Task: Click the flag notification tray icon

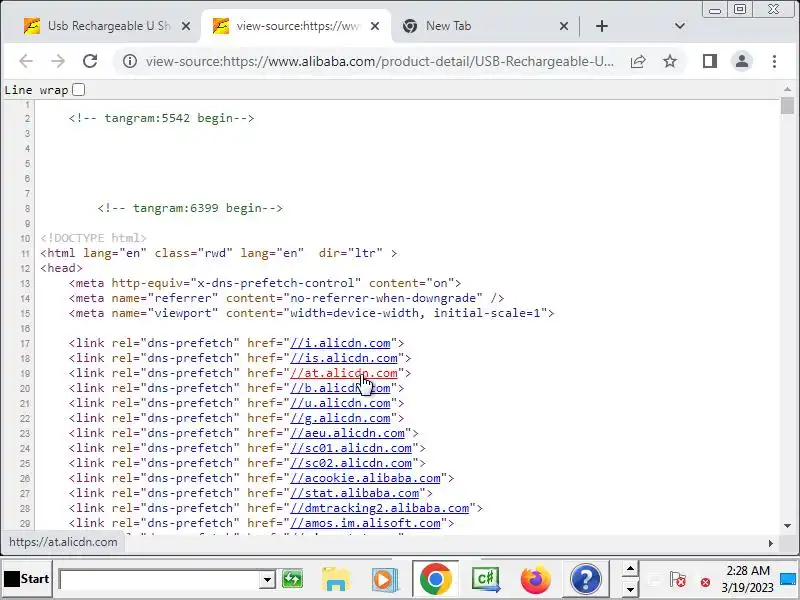Action: [x=679, y=580]
